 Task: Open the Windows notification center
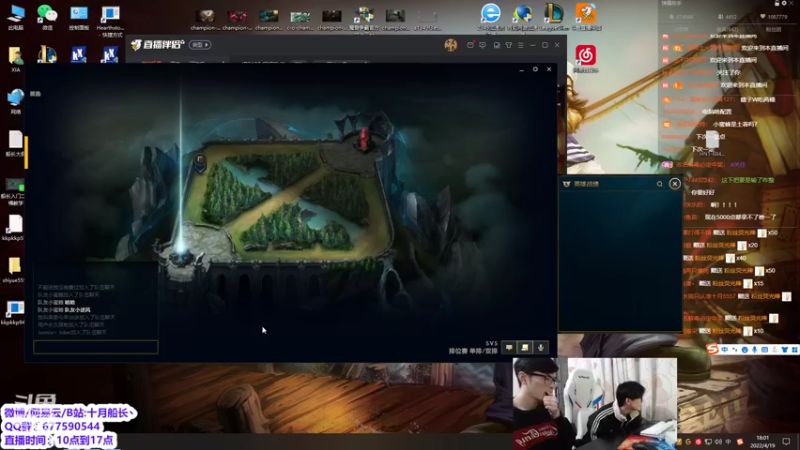point(786,442)
